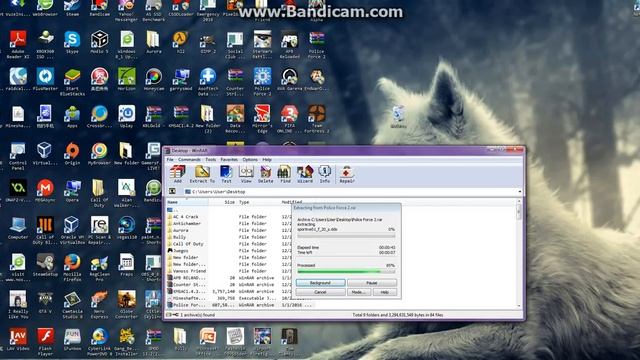Screen dimensions: 640x360
Task: Click the Help button in extraction dialog
Action: coord(384,292)
